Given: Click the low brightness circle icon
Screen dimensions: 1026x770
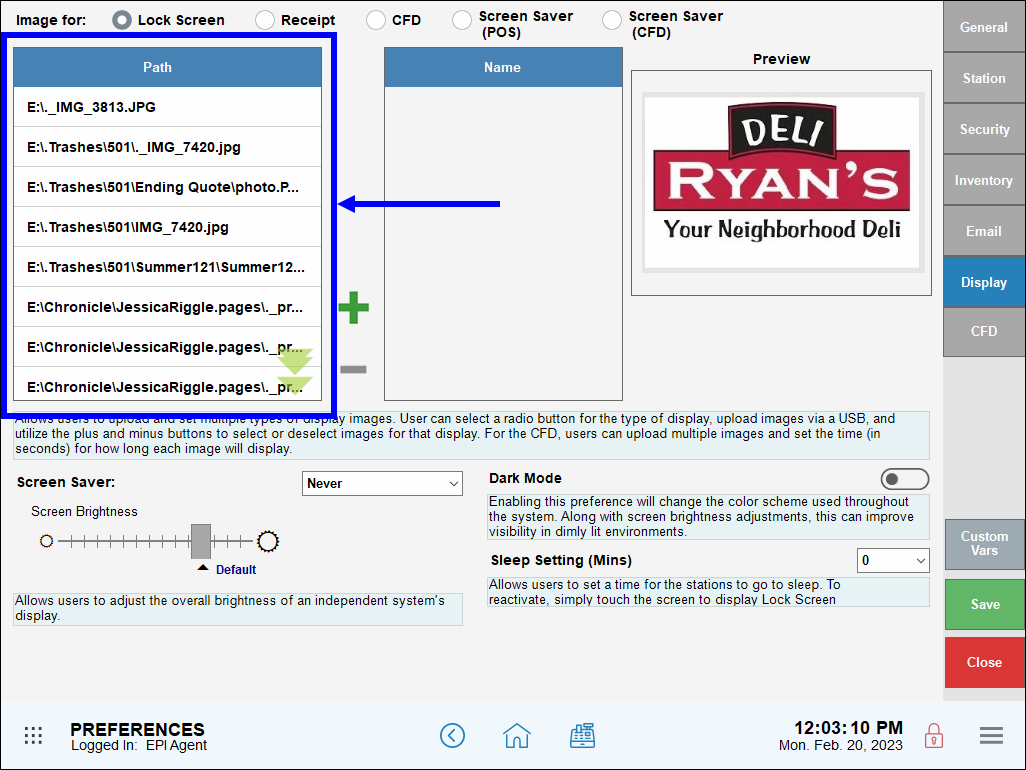Looking at the screenshot, I should 46,541.
